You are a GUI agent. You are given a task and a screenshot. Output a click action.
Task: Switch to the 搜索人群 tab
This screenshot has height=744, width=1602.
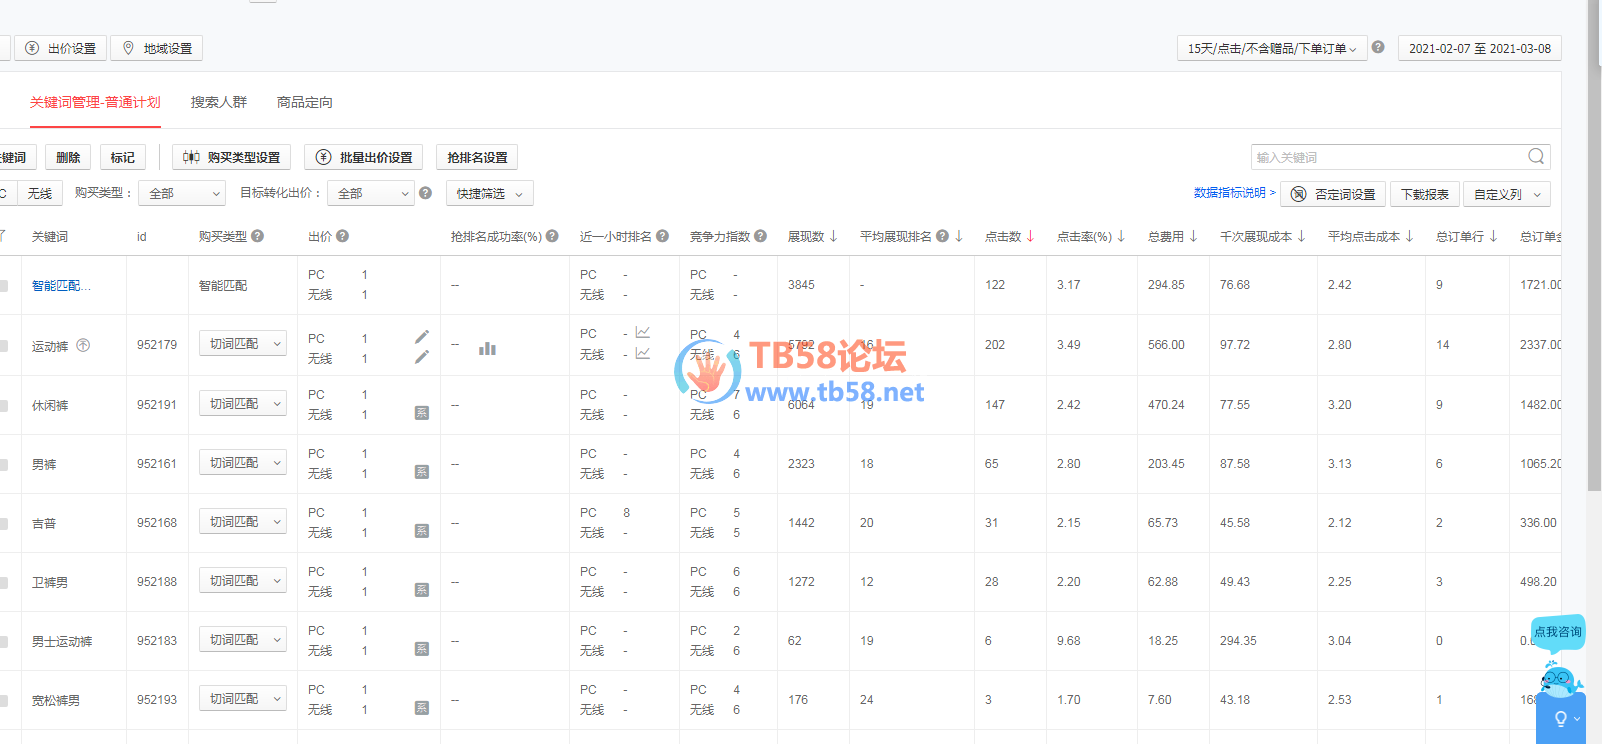(218, 102)
